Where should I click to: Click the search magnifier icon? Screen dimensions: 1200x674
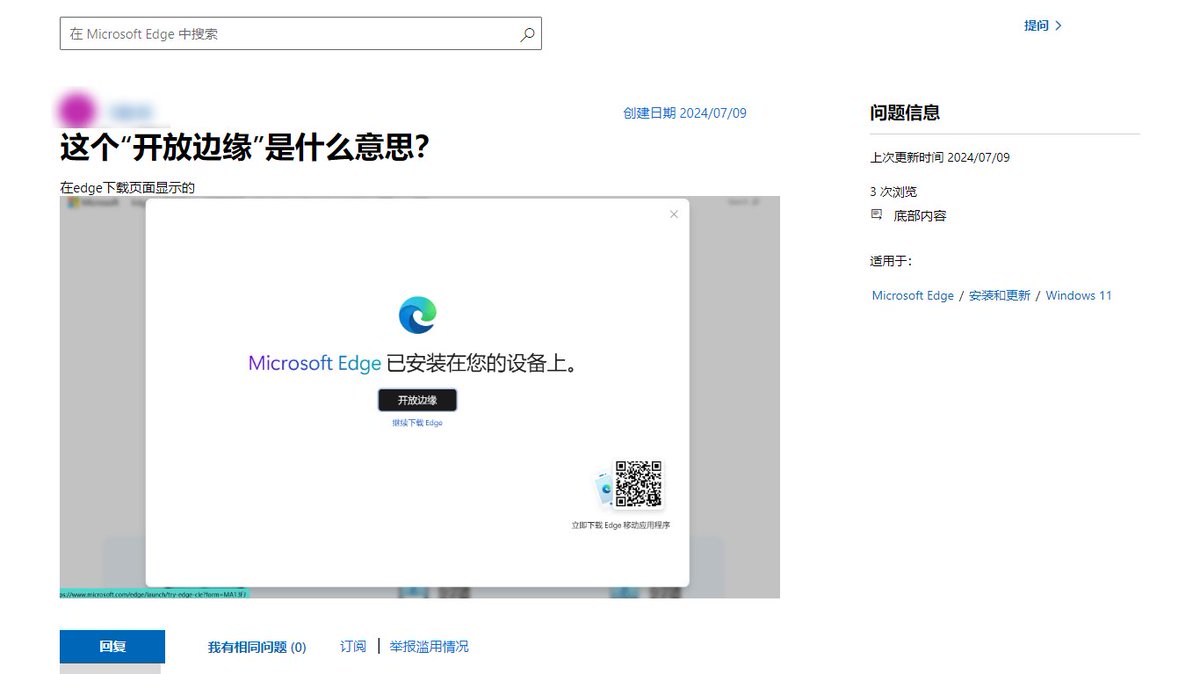pos(528,34)
